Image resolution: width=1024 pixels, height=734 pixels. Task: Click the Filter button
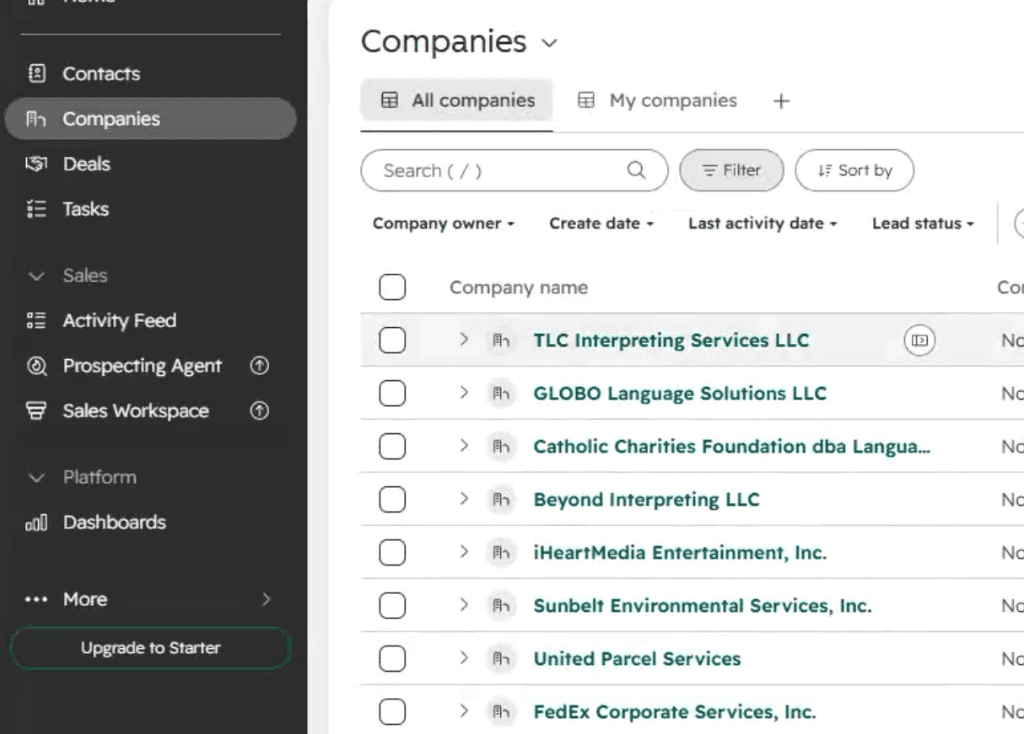731,170
